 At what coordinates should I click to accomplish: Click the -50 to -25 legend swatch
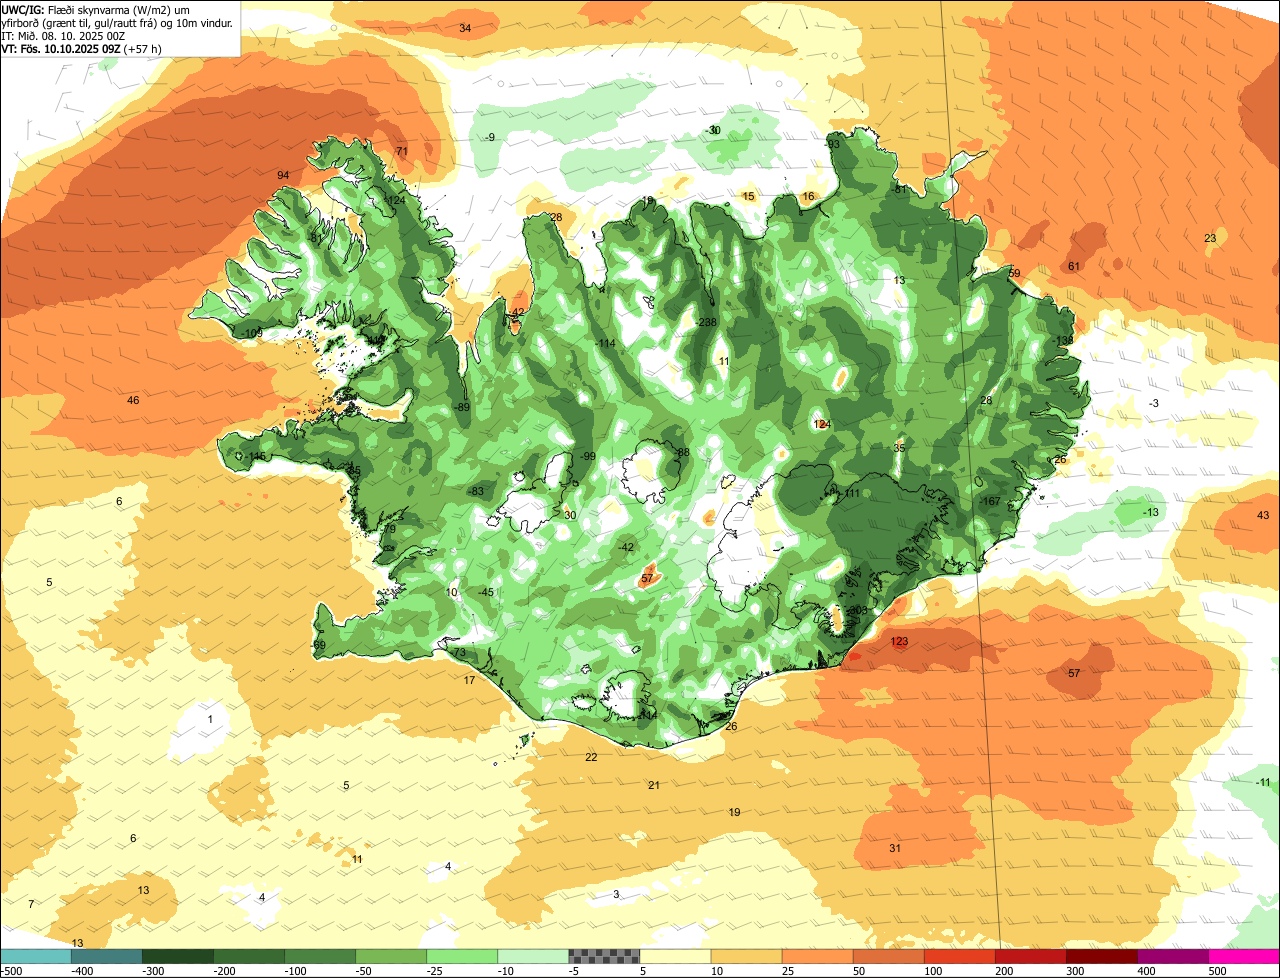(x=390, y=956)
